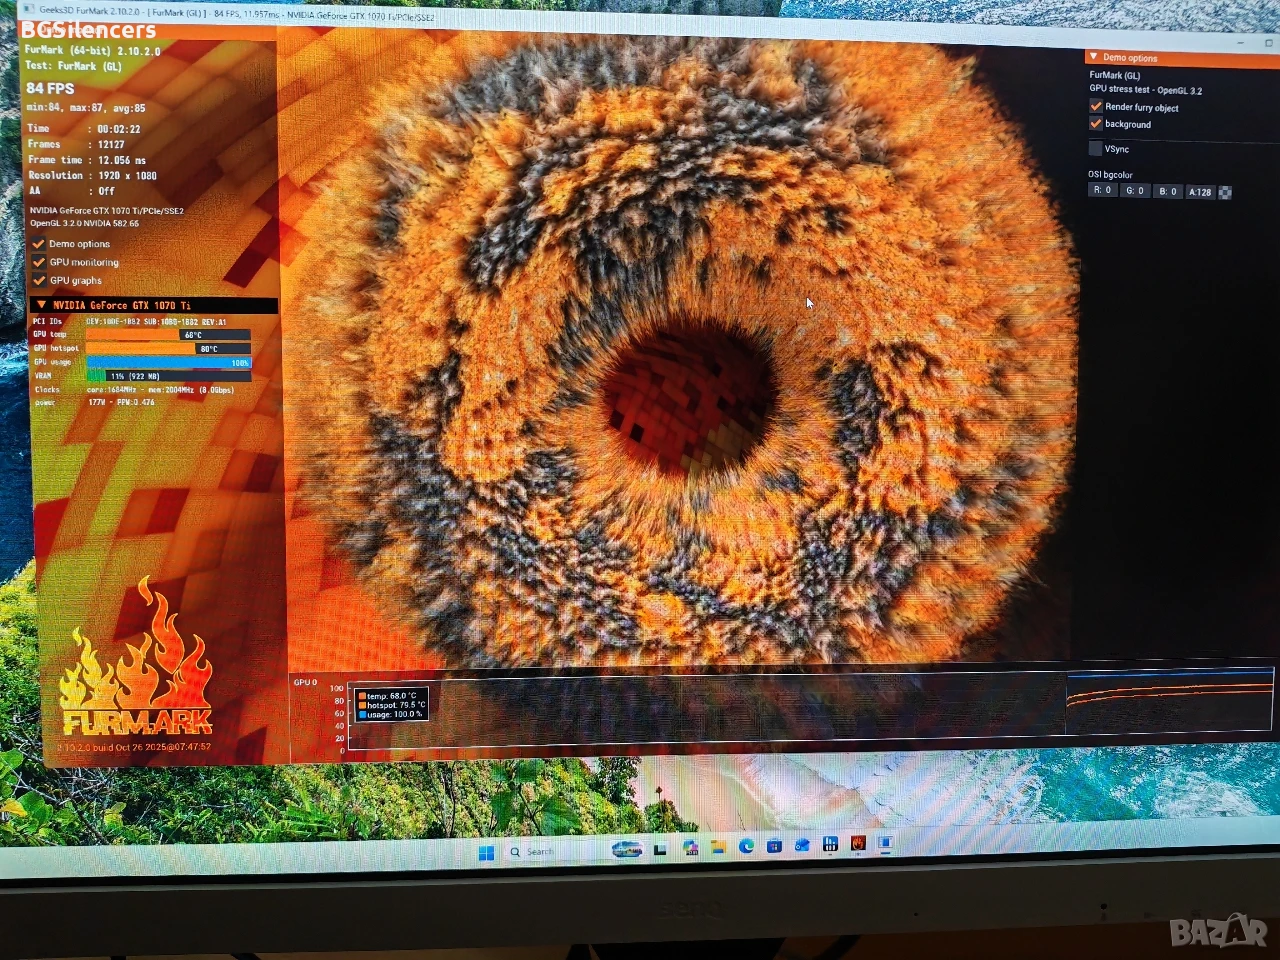The image size is (1280, 960).
Task: Click the Resolution value '1920 x 1080'
Action: tap(128, 176)
